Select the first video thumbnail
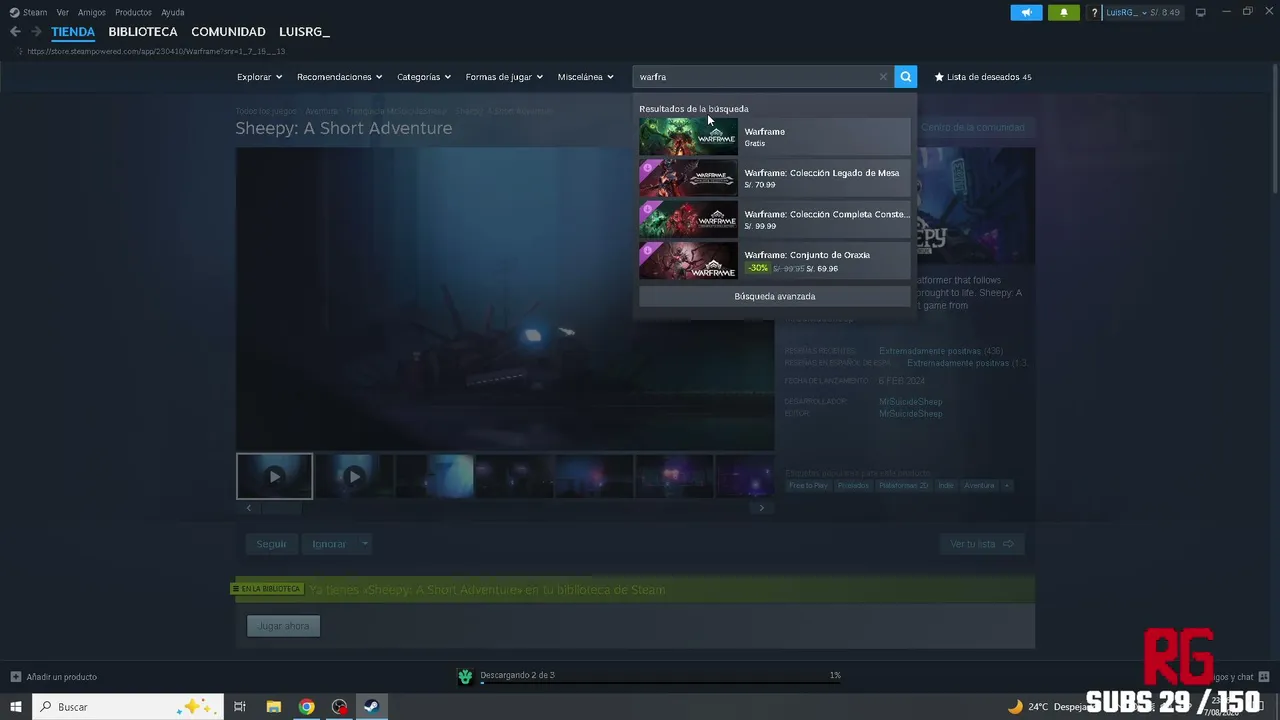Viewport: 1280px width, 720px height. [274, 476]
